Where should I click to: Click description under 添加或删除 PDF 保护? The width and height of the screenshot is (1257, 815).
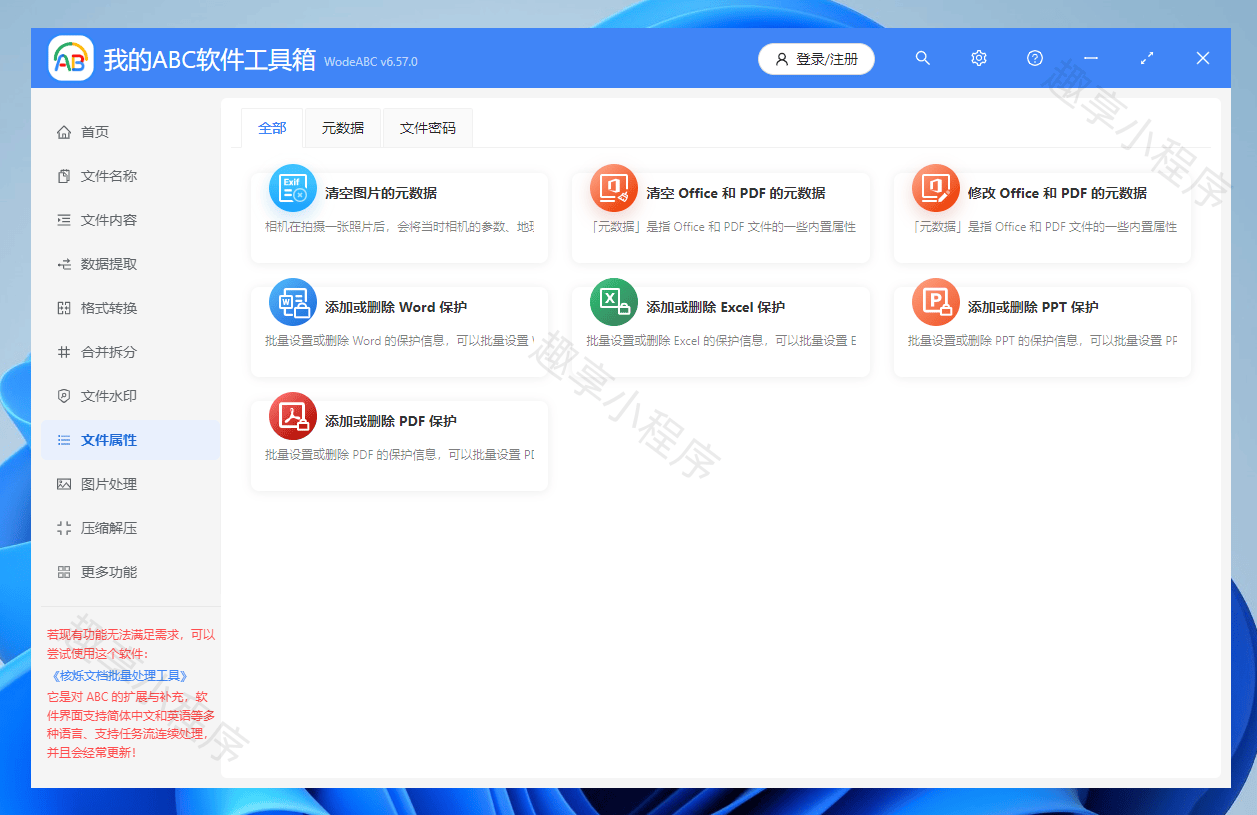400,455
